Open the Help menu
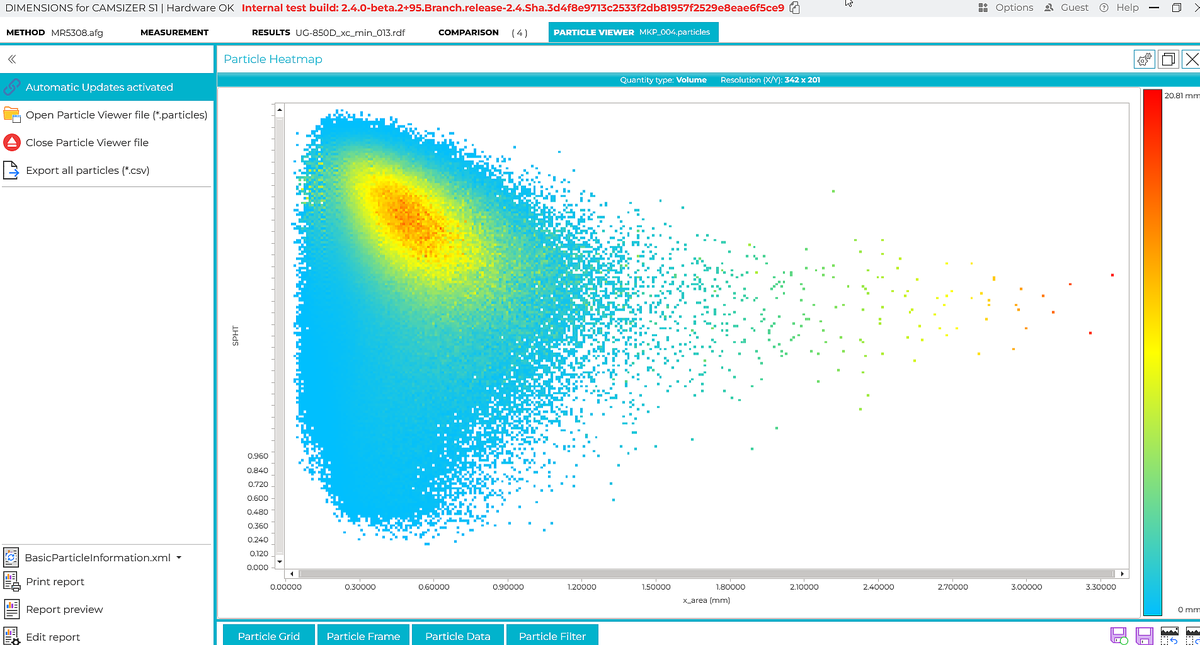 coord(1119,8)
